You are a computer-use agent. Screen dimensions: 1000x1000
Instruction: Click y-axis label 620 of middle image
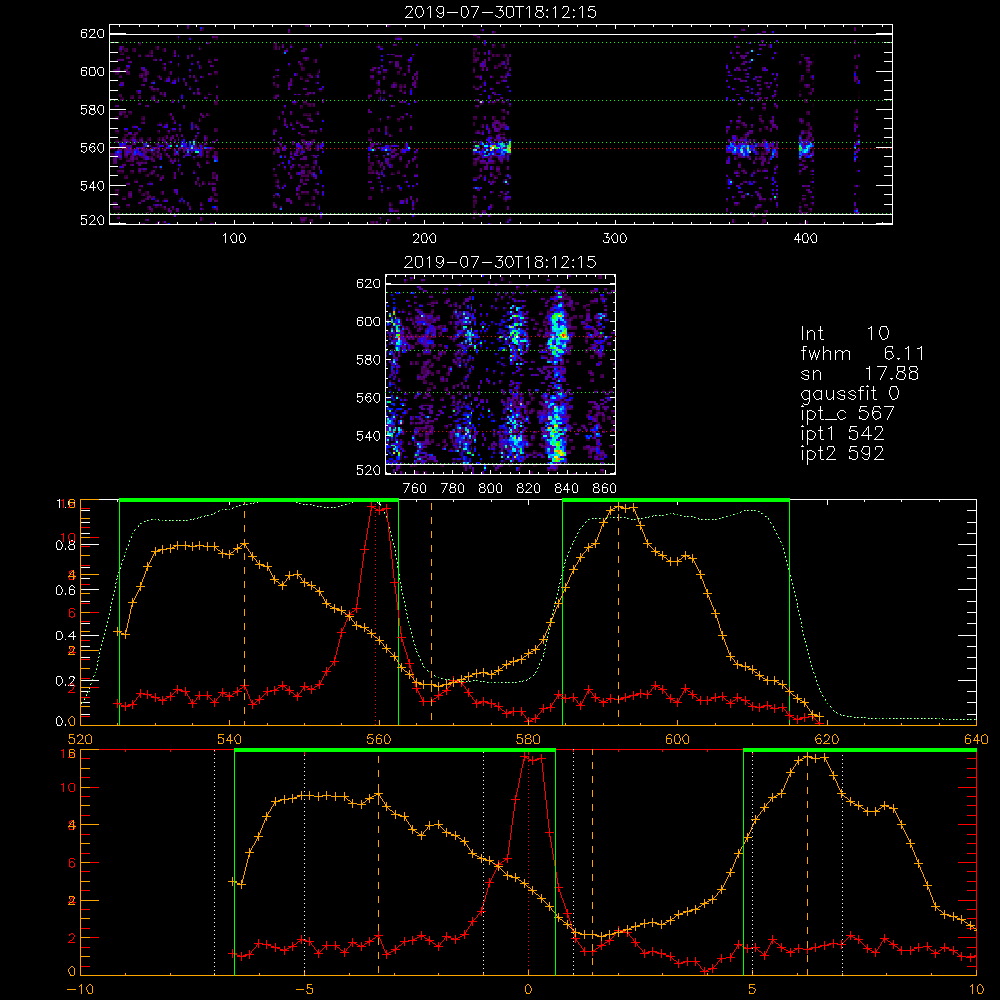[x=368, y=284]
